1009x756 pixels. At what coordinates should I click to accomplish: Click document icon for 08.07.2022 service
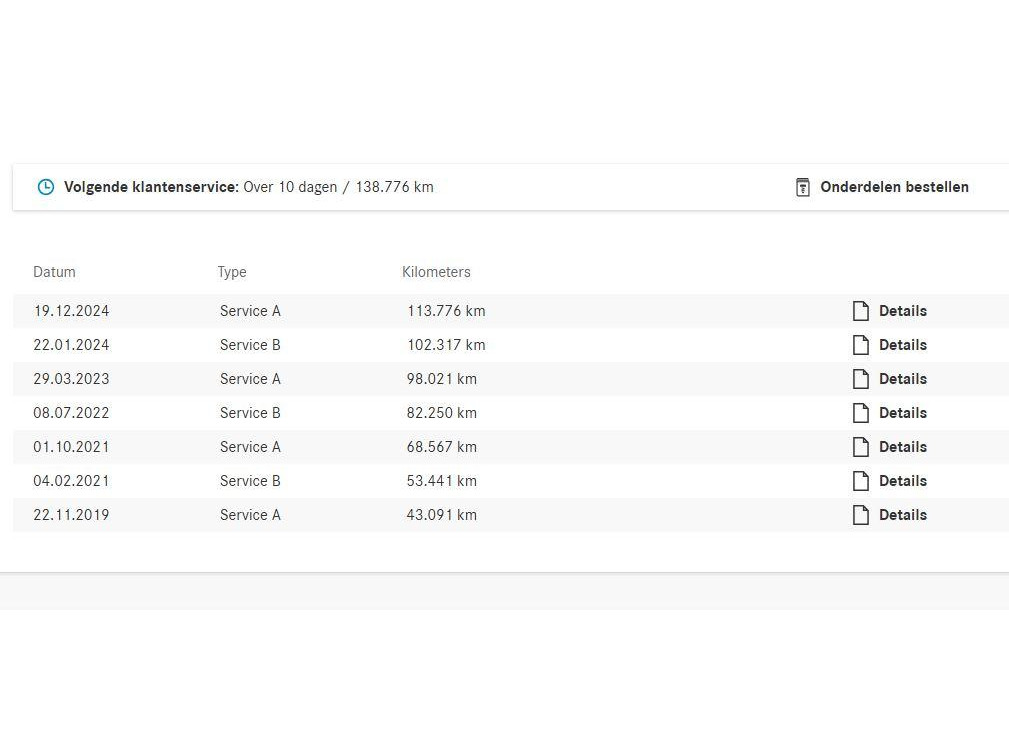(860, 413)
